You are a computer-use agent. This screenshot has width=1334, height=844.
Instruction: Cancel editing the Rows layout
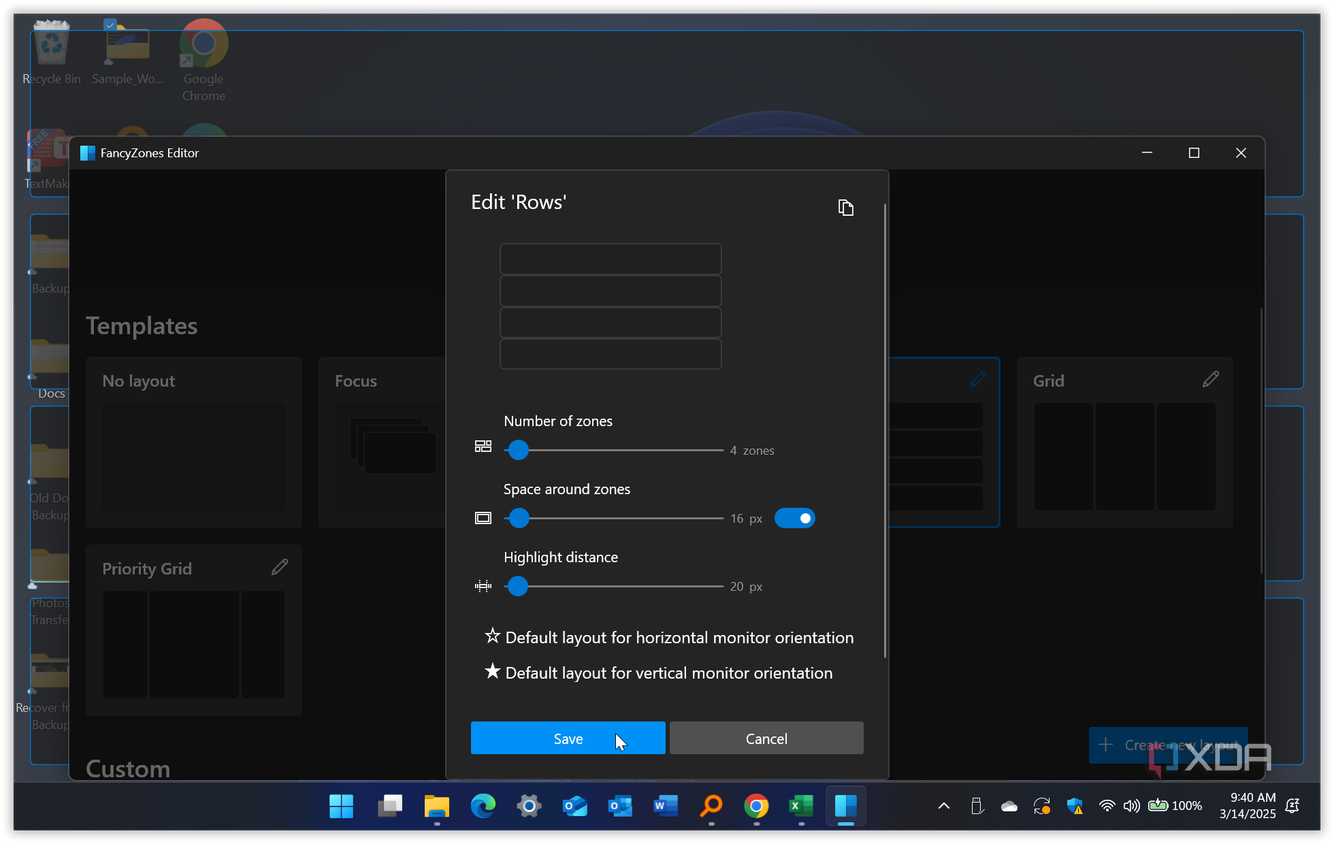[766, 738]
